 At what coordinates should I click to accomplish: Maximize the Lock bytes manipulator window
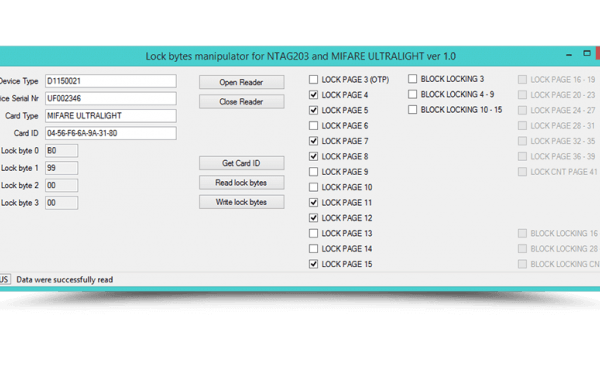587,54
